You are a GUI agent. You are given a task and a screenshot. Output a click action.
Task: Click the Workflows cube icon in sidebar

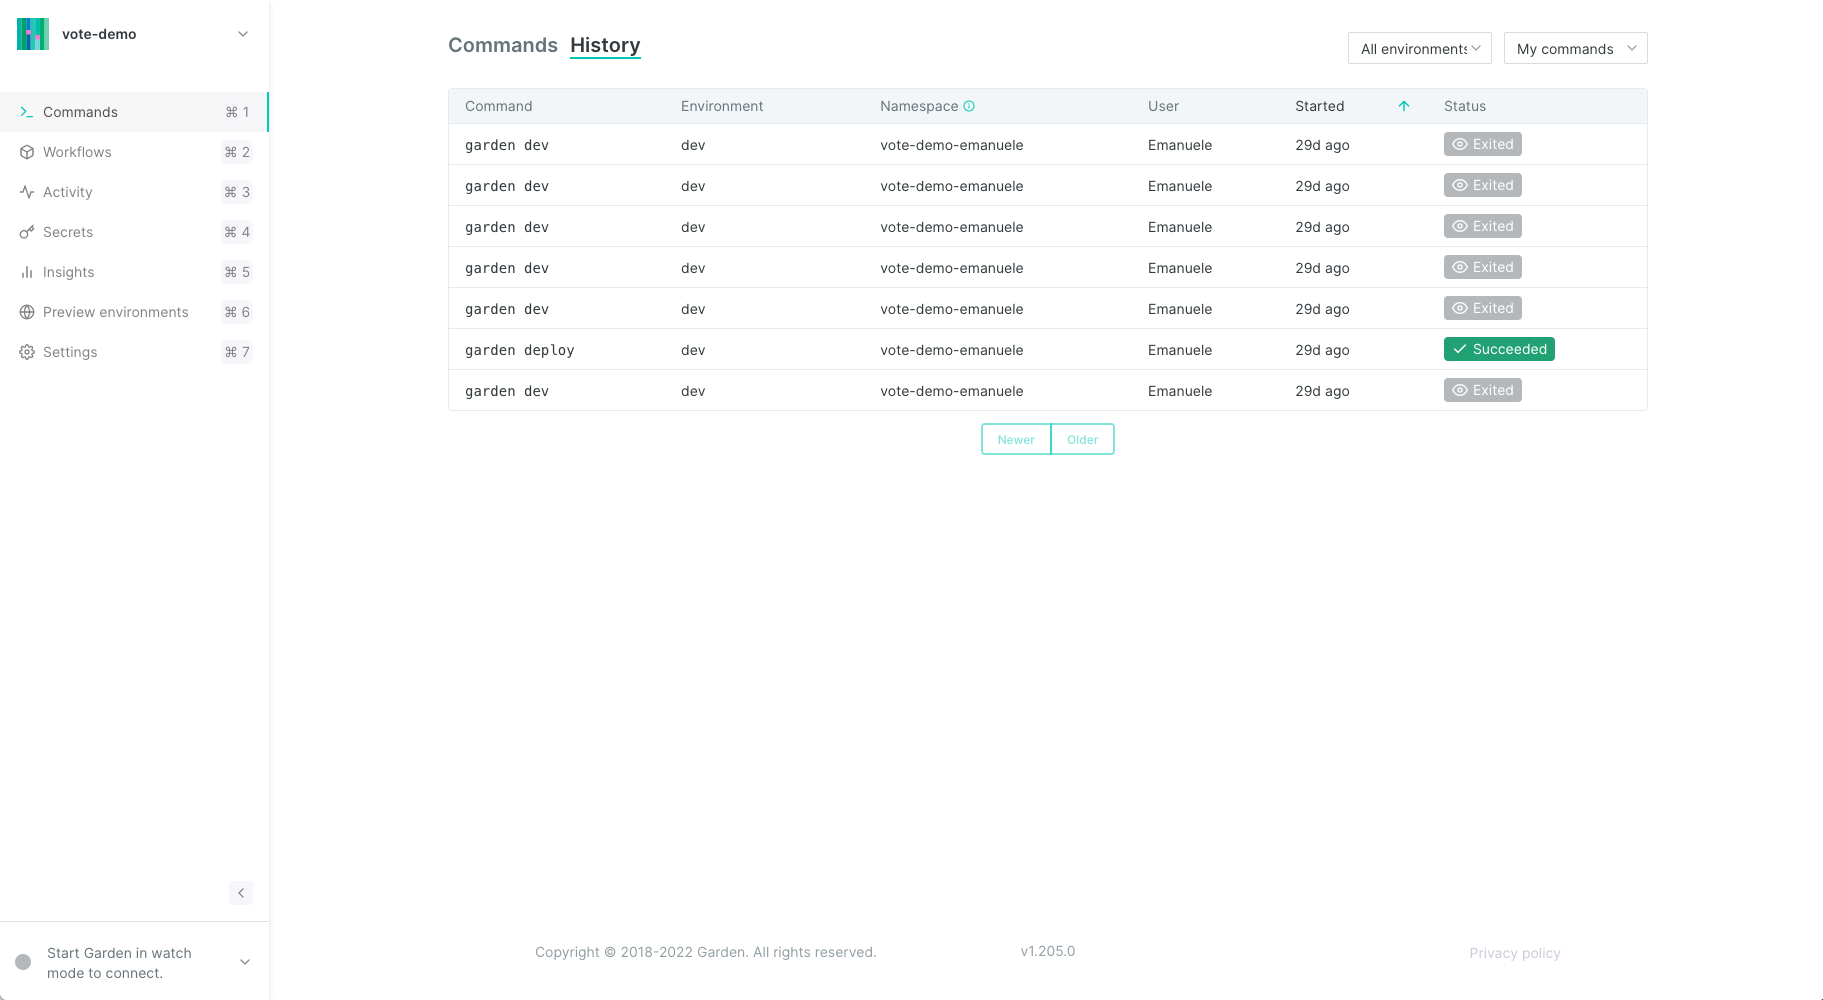[x=27, y=152]
